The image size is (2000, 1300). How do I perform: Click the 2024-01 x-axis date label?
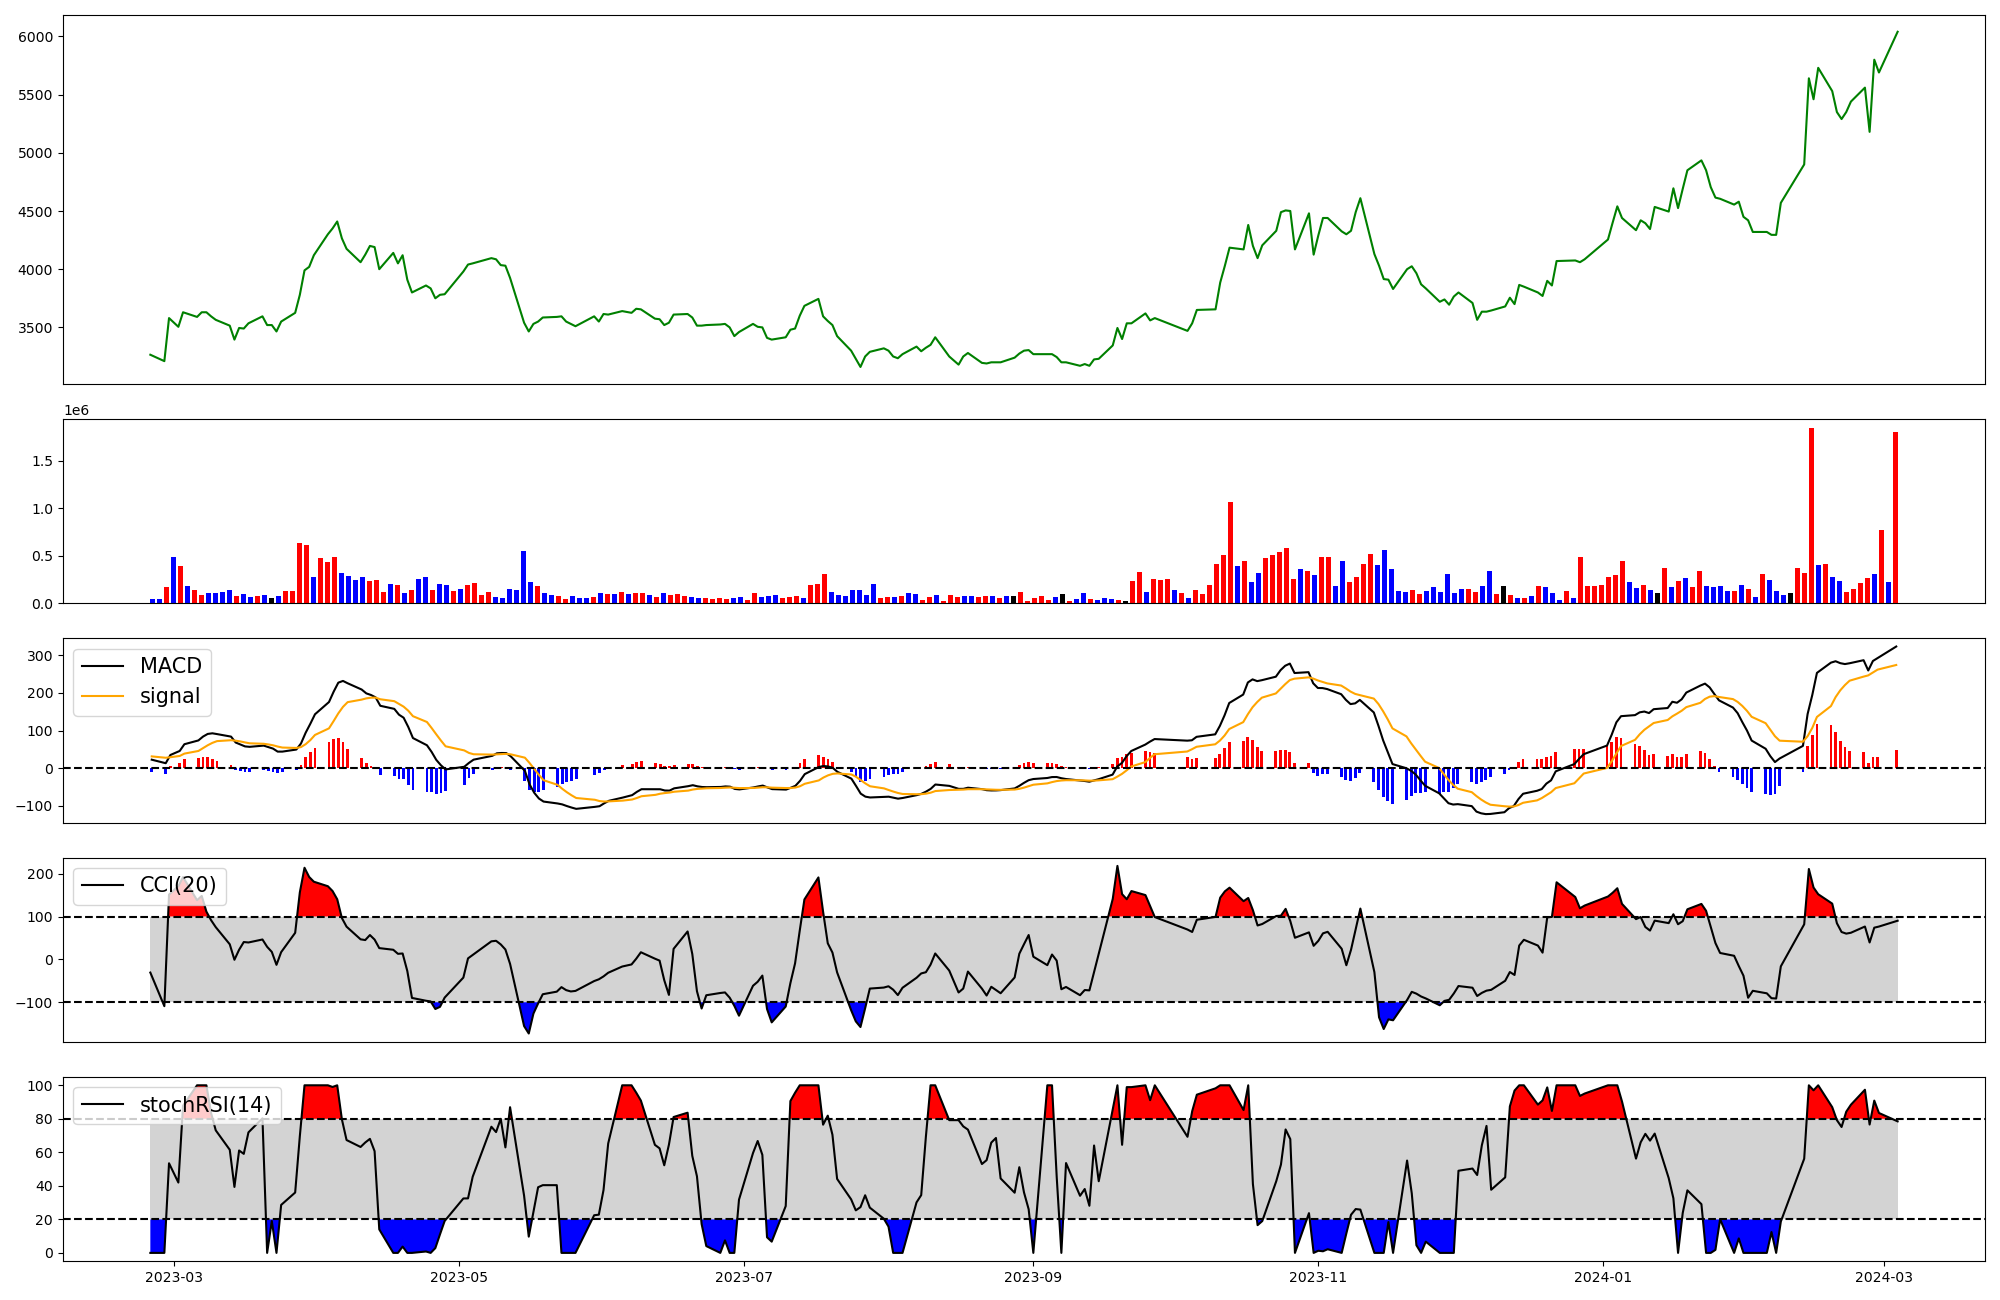coord(1603,1277)
